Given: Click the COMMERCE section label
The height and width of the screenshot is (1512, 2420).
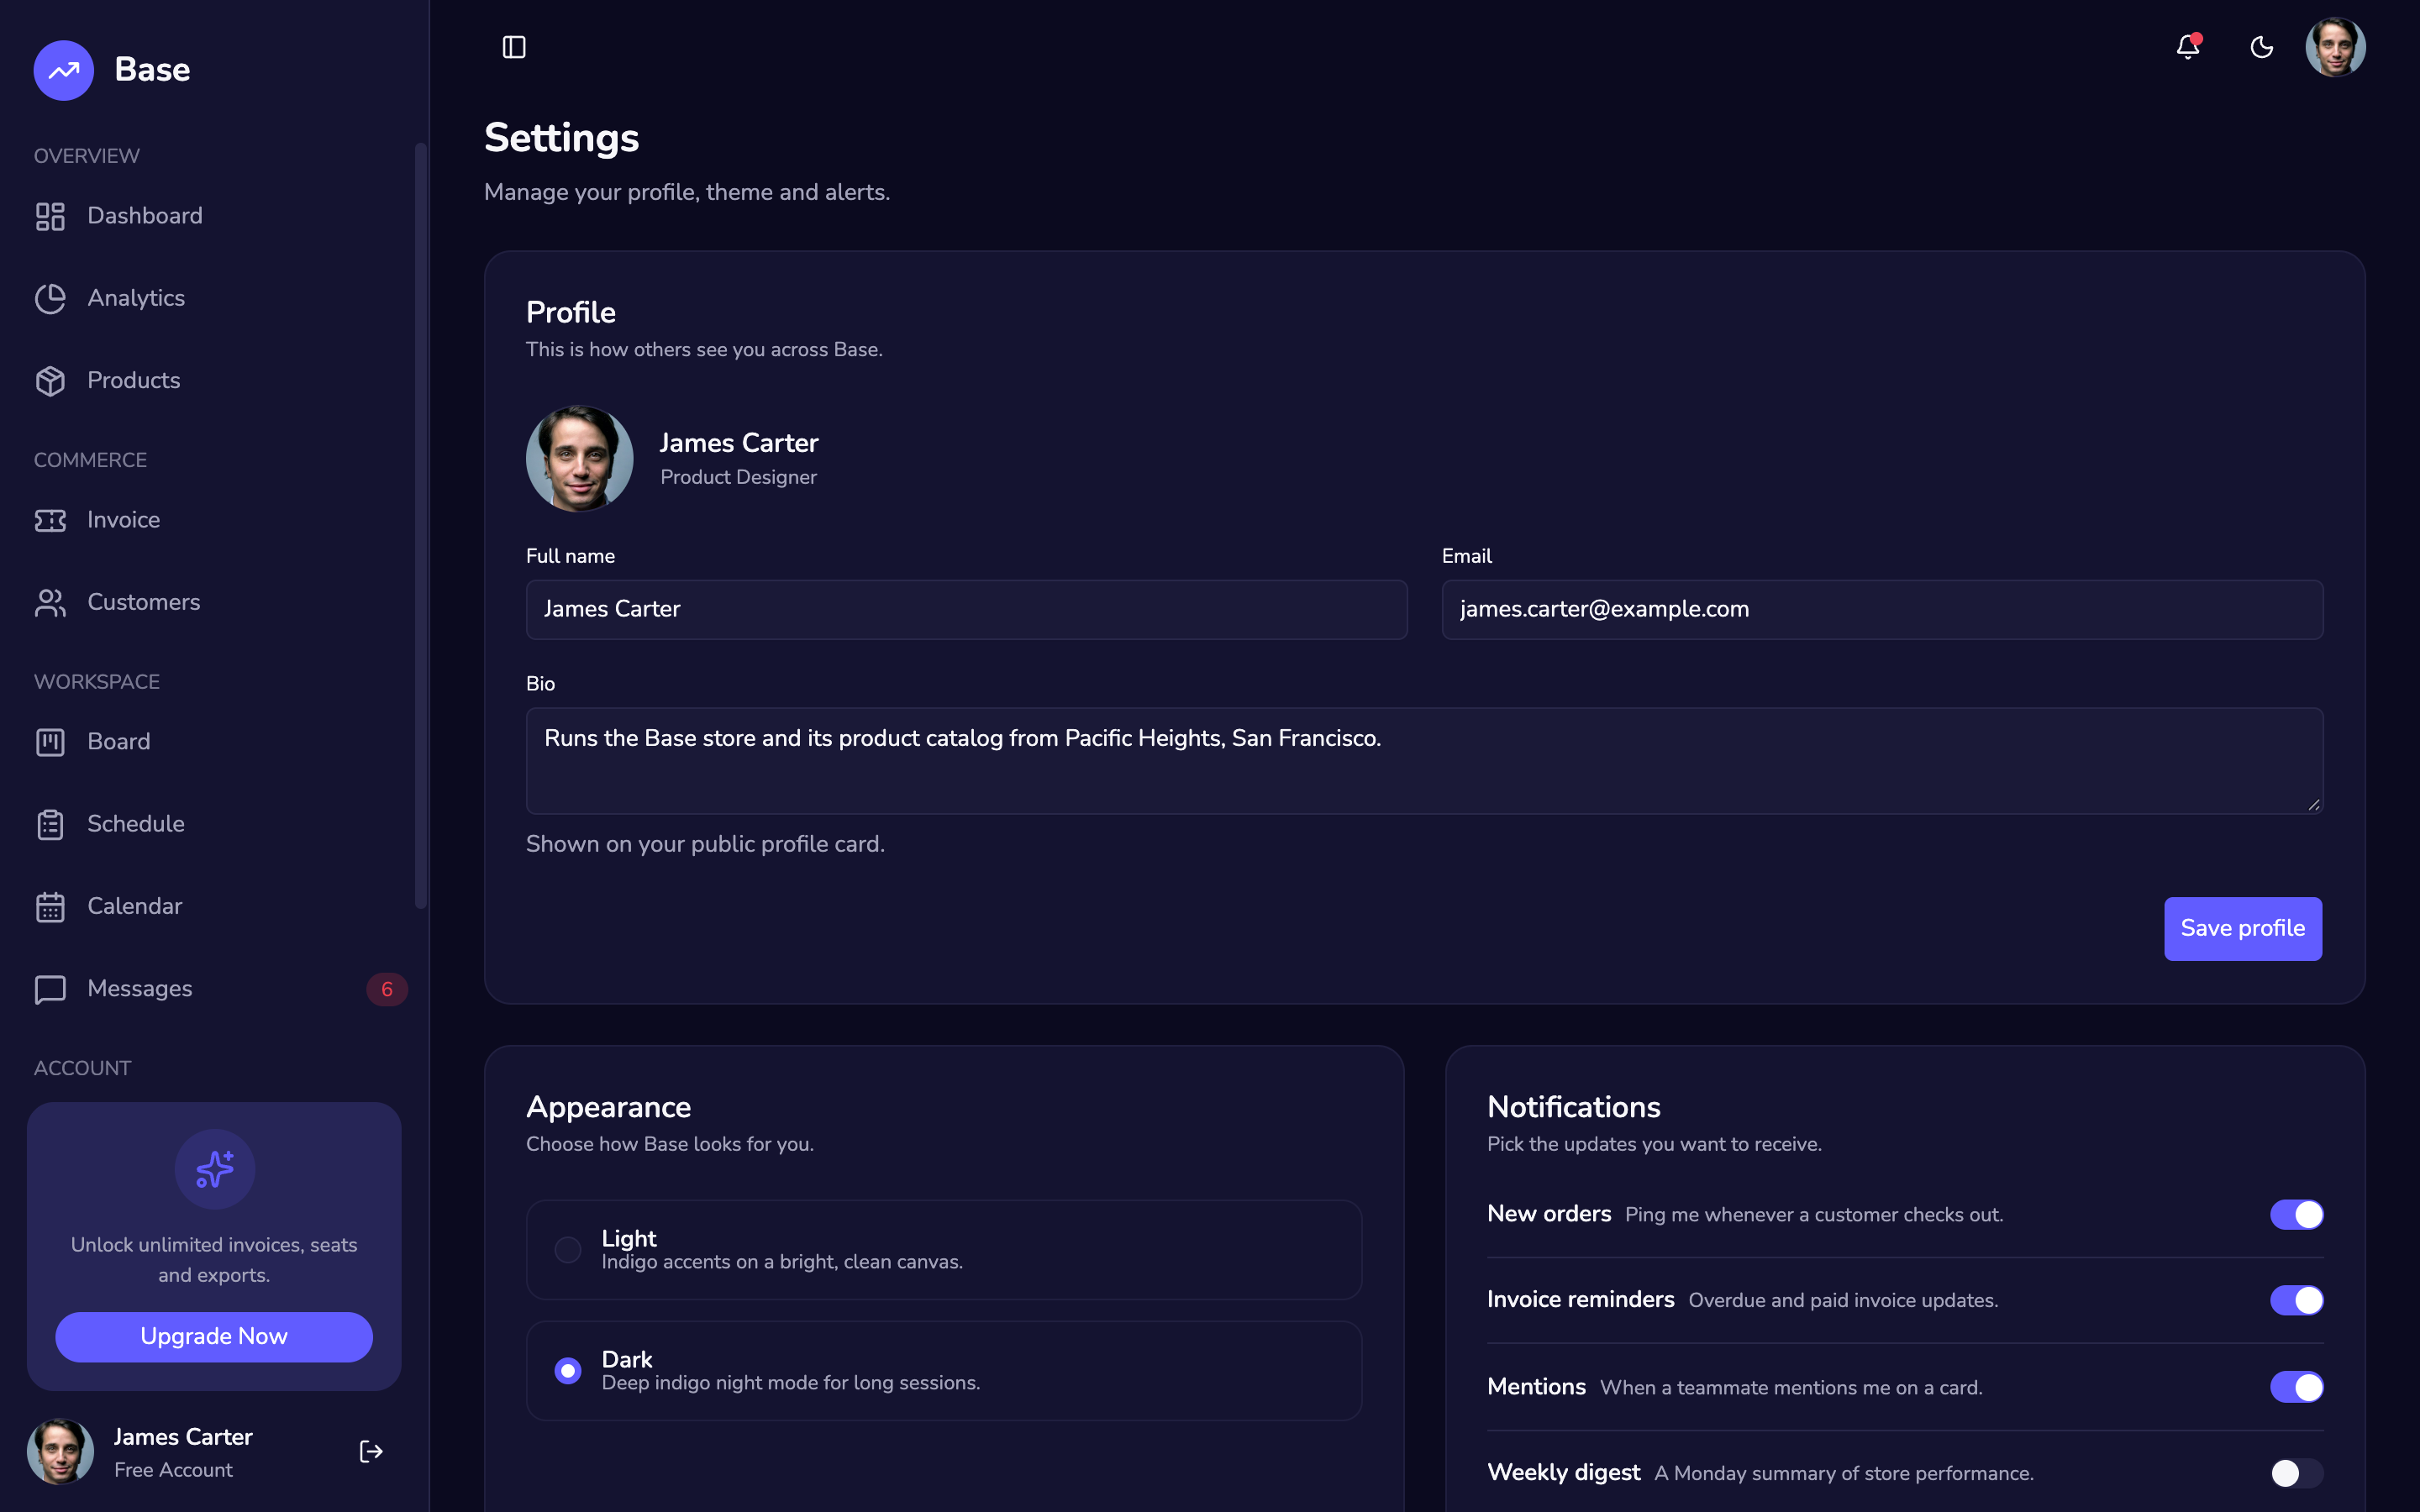Looking at the screenshot, I should pos(90,460).
